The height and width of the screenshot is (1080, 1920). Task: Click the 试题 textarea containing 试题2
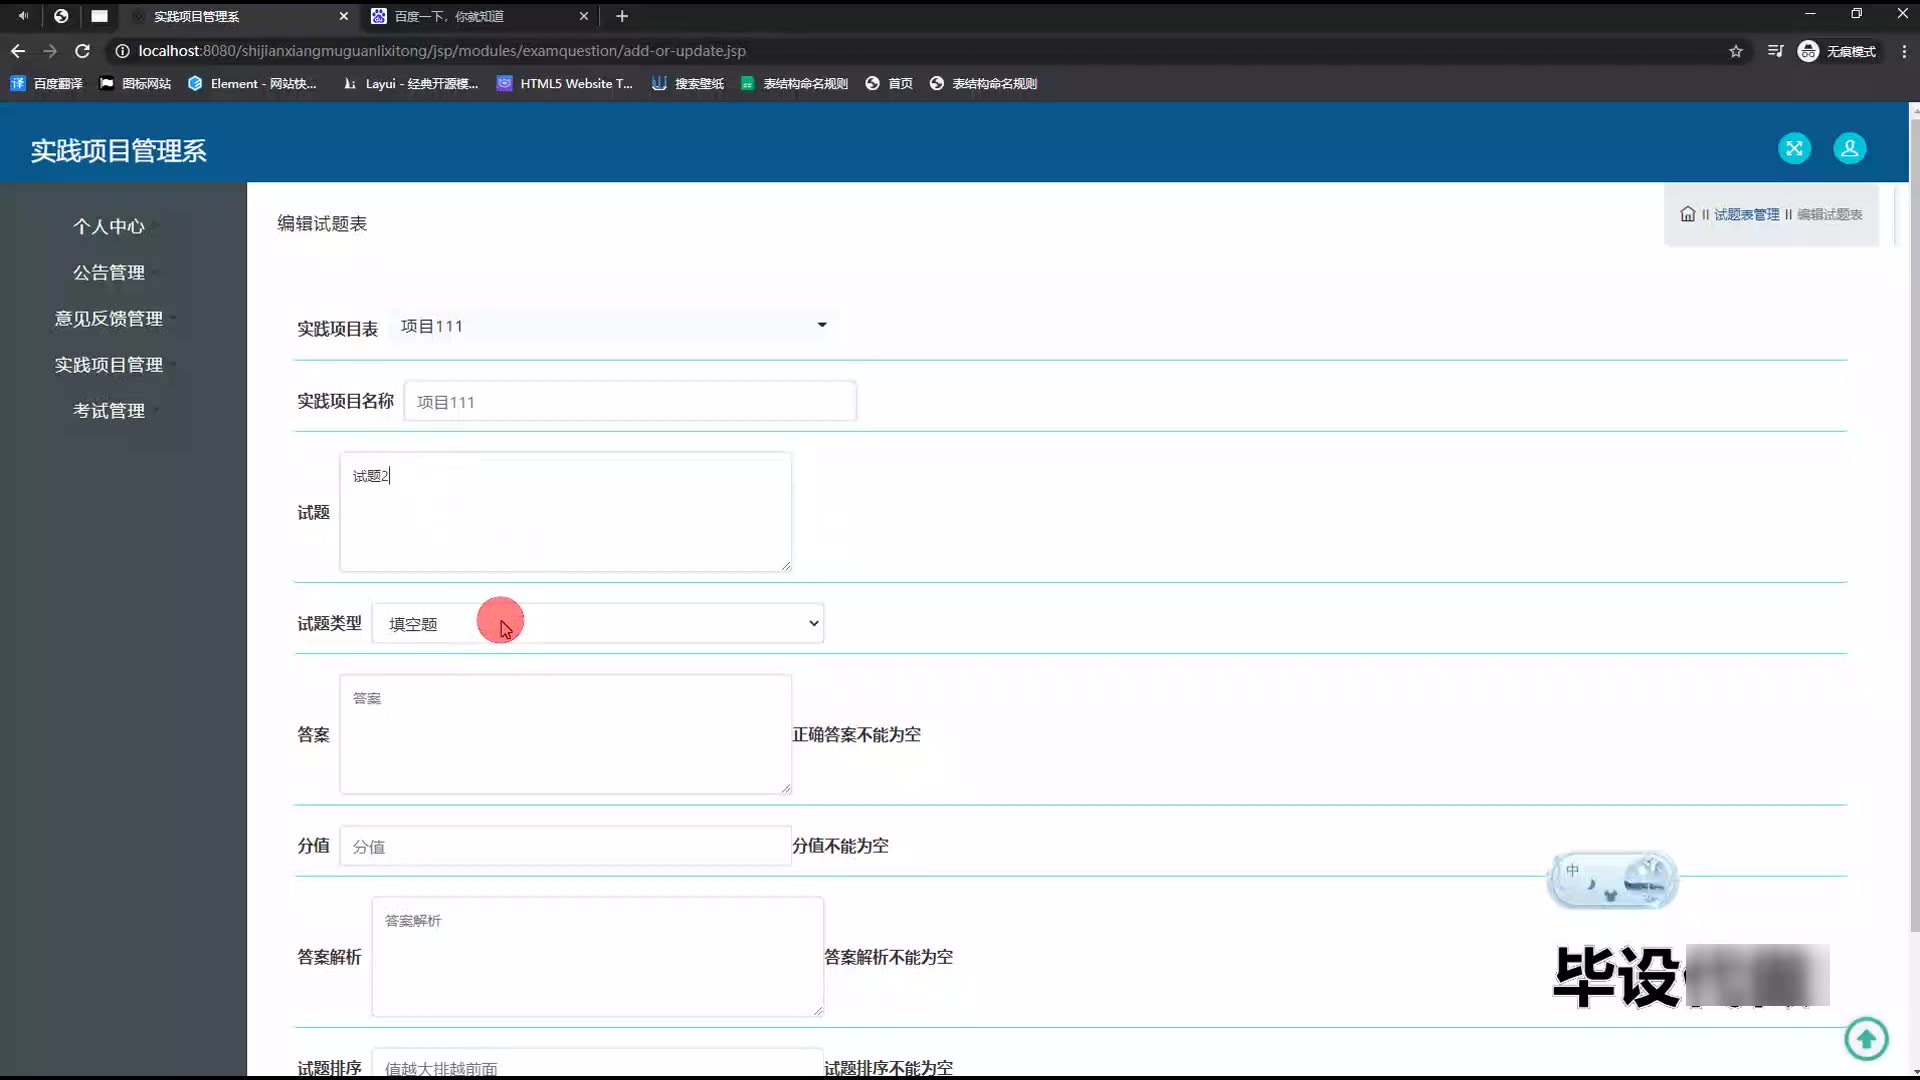(566, 512)
